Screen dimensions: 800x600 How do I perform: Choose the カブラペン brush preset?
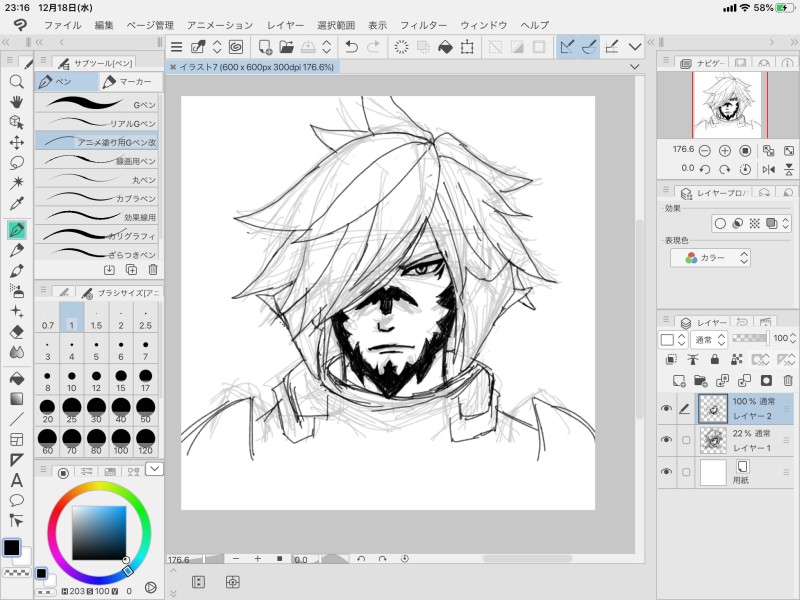97,198
